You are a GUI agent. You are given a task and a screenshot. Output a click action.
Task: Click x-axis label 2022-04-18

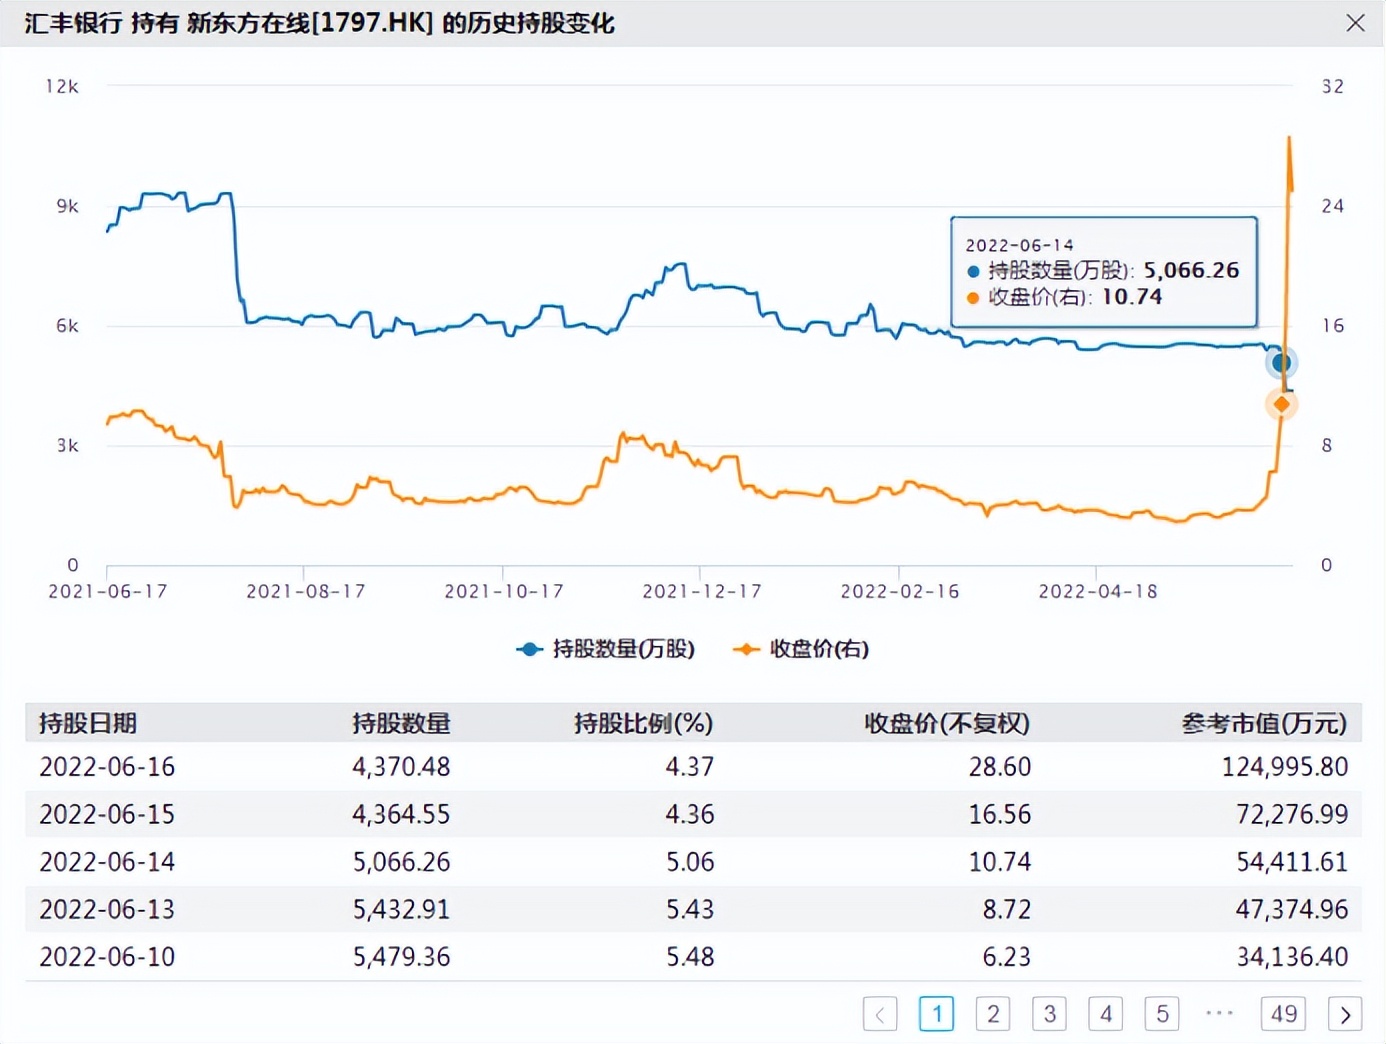[x=1098, y=591]
